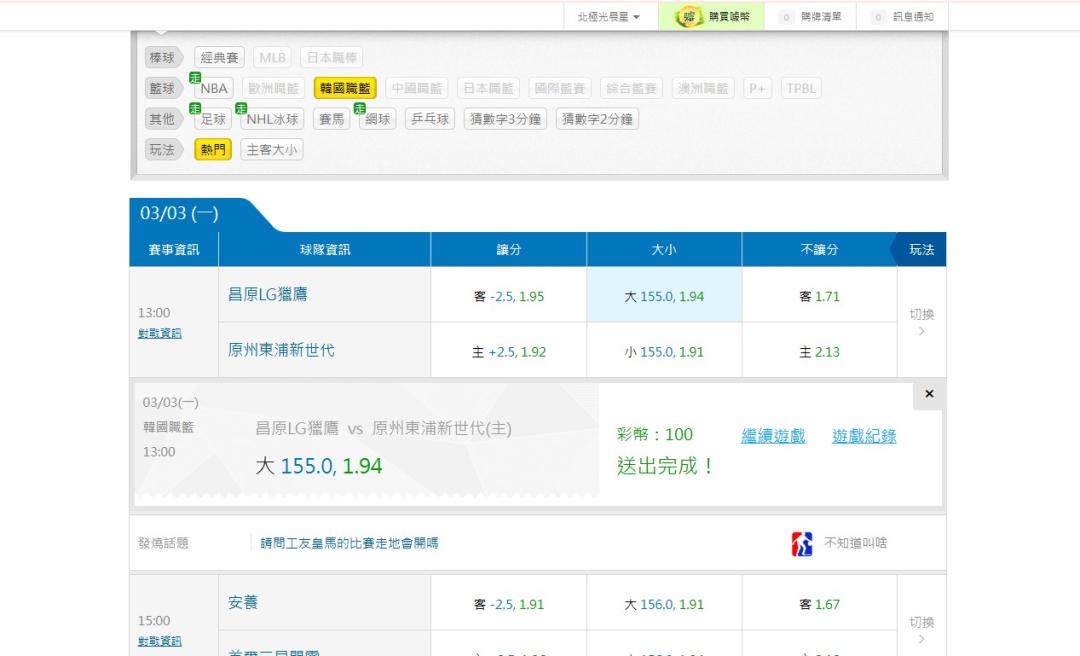The height and width of the screenshot is (656, 1080).
Task: Switch play type to 熱門
Action: pyautogui.click(x=213, y=150)
